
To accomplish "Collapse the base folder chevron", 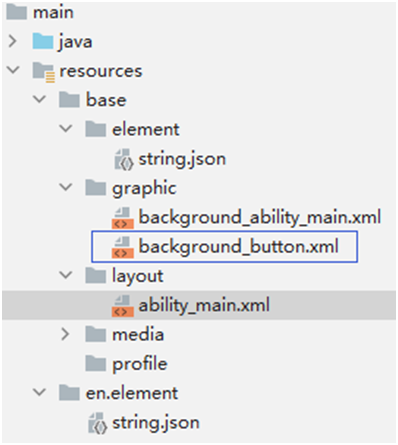I will [x=39, y=99].
